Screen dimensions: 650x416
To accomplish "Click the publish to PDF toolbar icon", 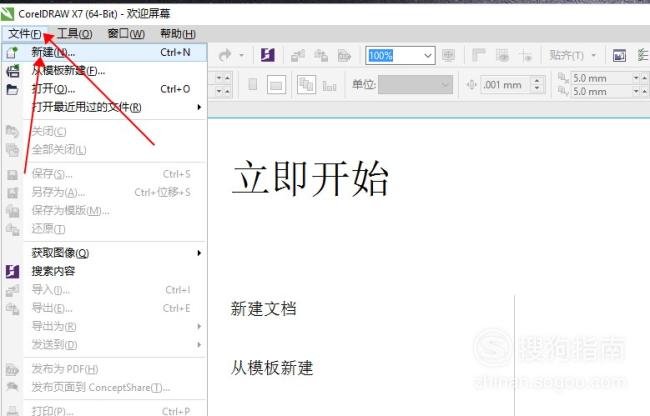I will 344,55.
